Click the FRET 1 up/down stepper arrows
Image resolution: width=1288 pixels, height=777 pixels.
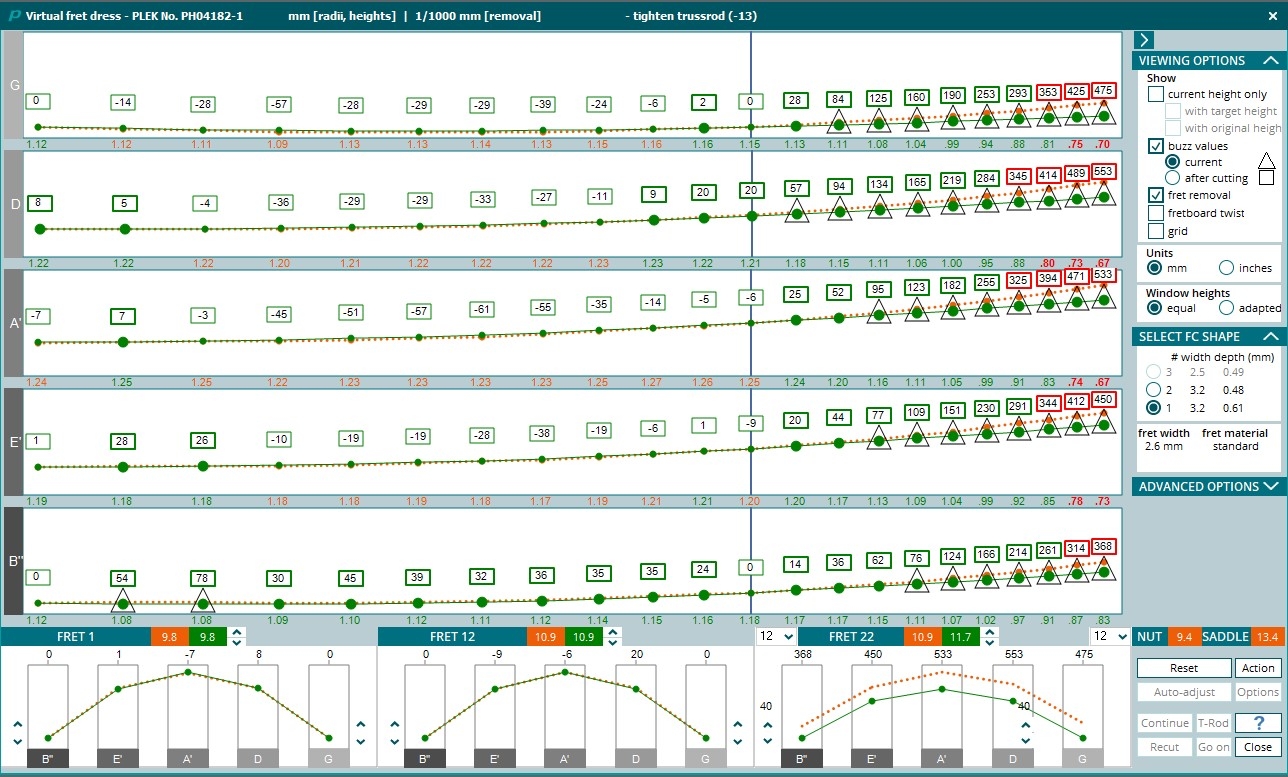pyautogui.click(x=236, y=637)
